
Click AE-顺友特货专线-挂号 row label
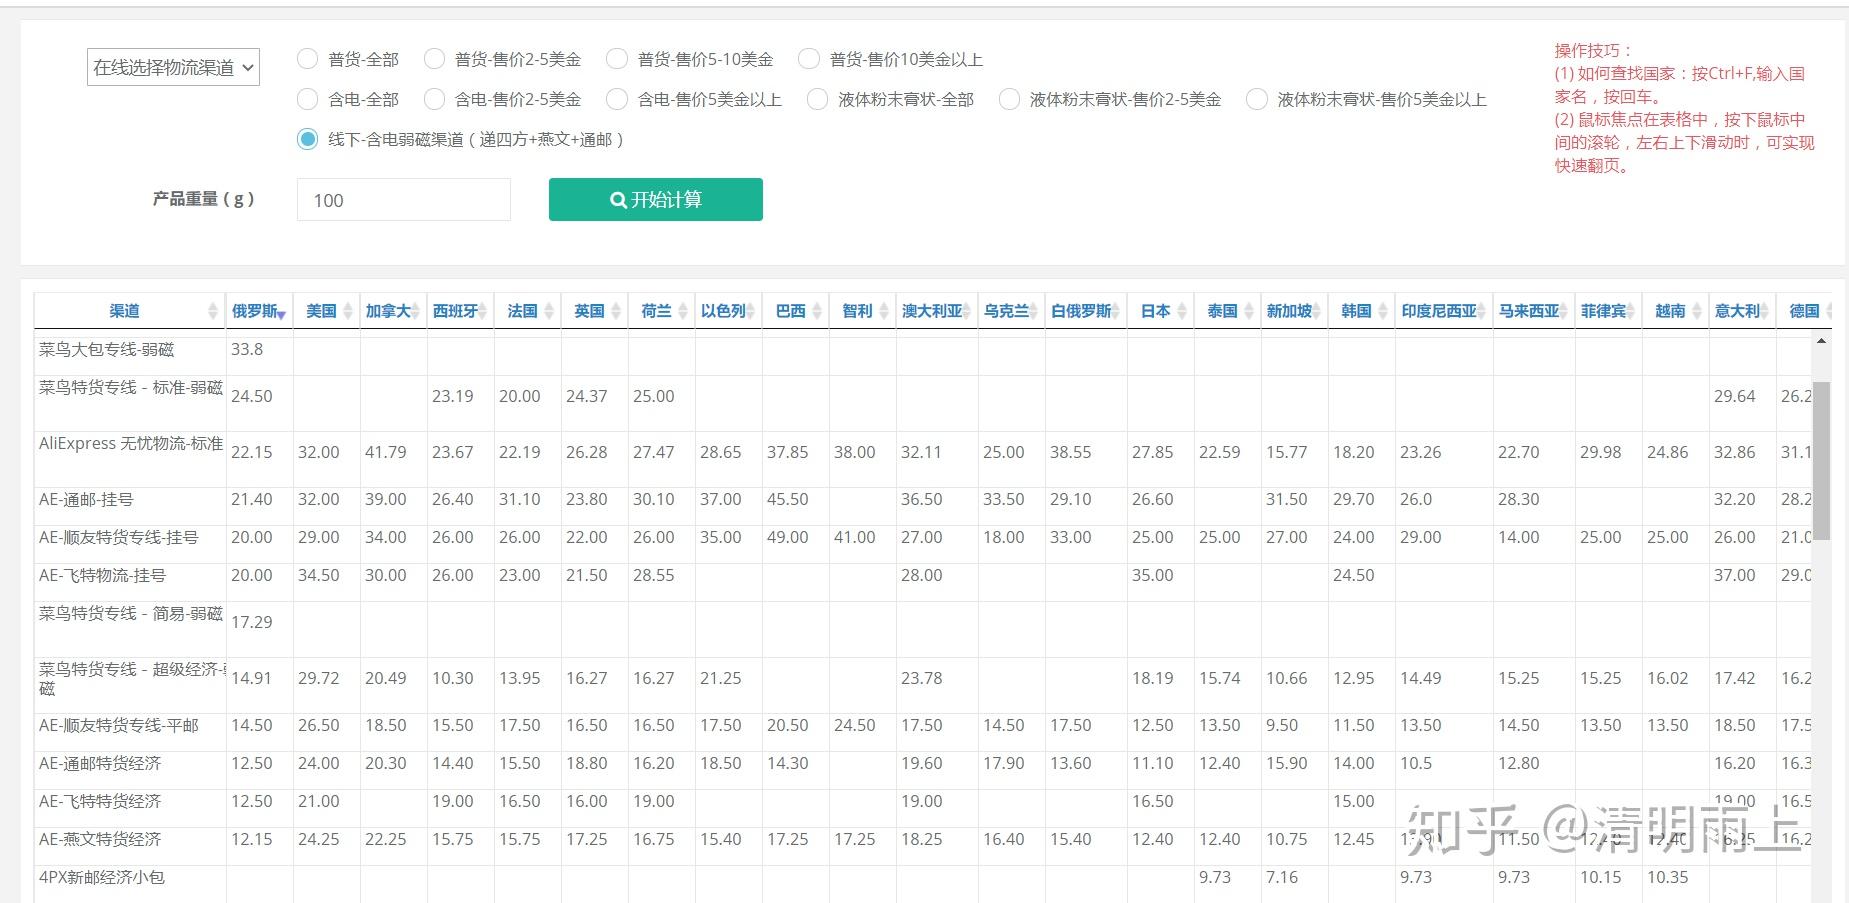click(x=118, y=537)
